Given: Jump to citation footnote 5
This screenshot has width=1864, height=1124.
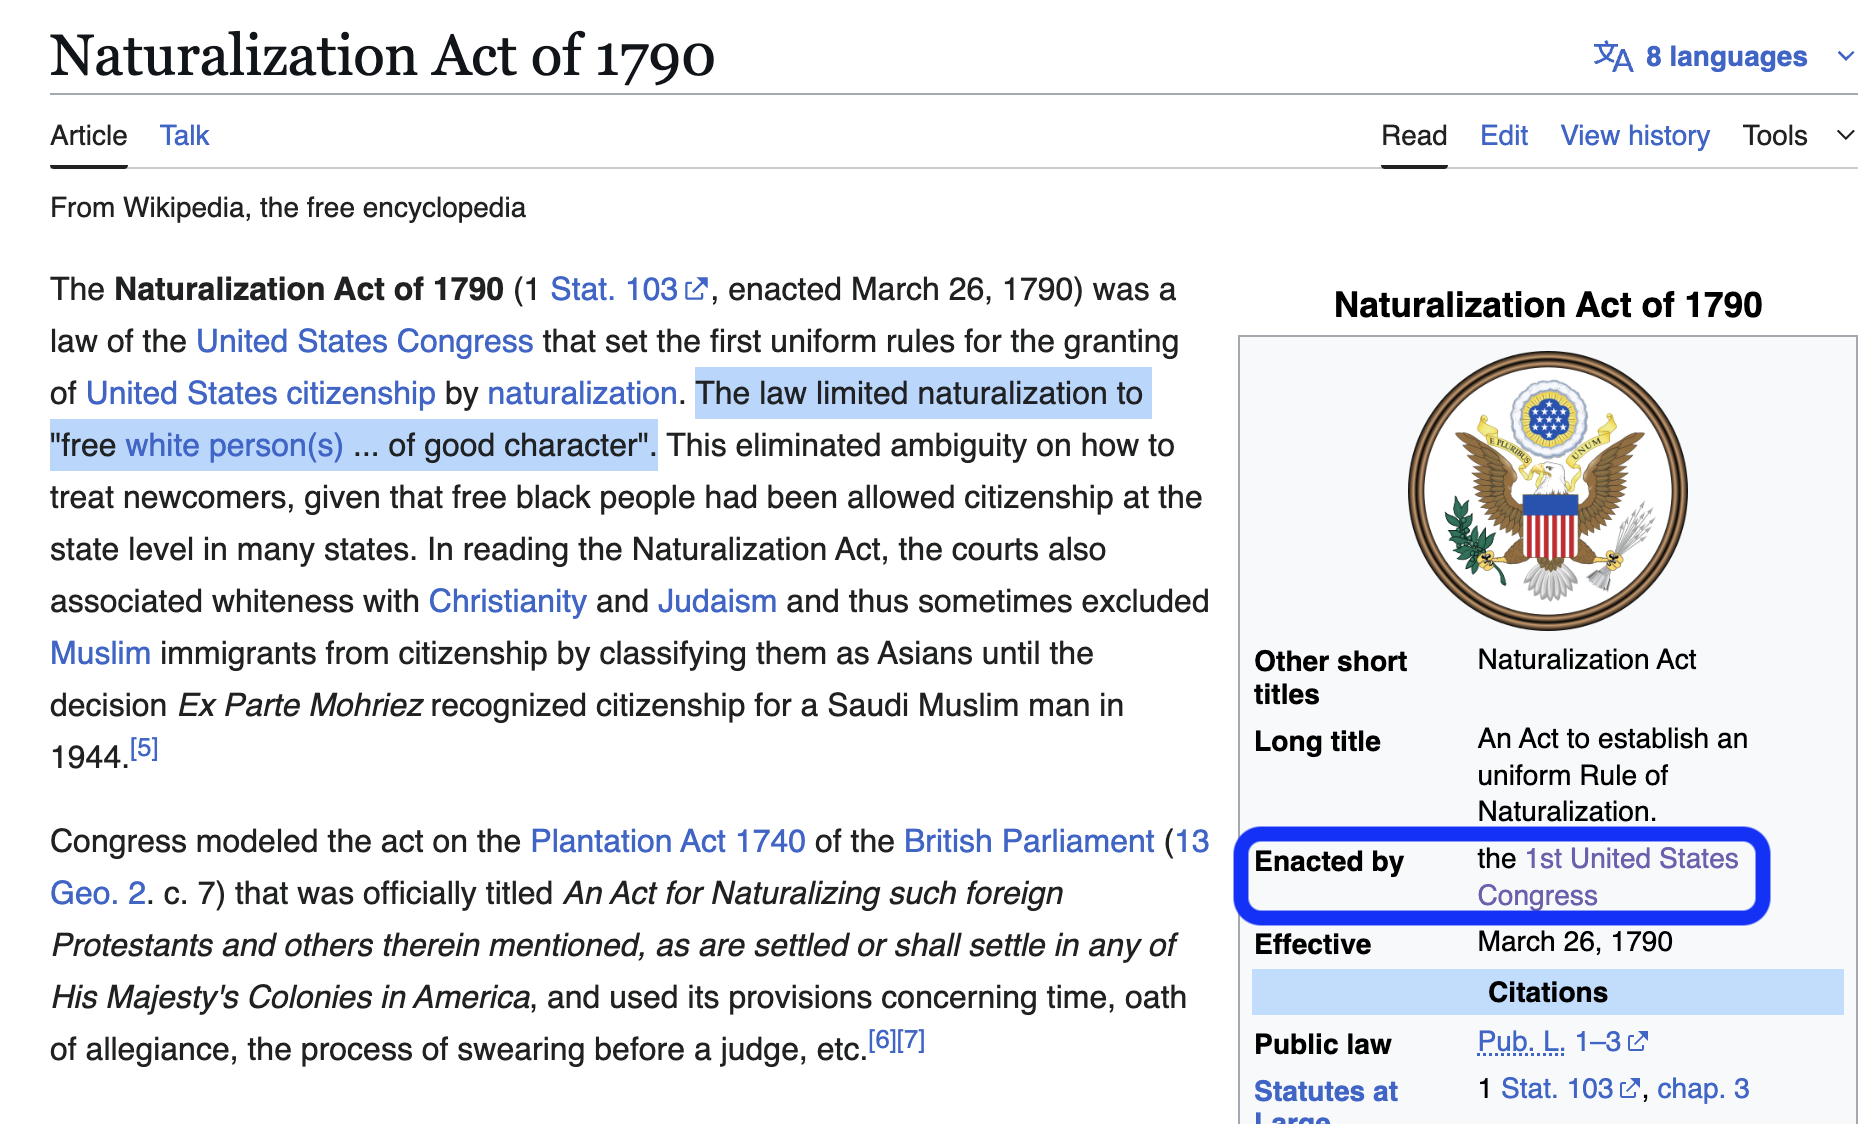Looking at the screenshot, I should [144, 748].
